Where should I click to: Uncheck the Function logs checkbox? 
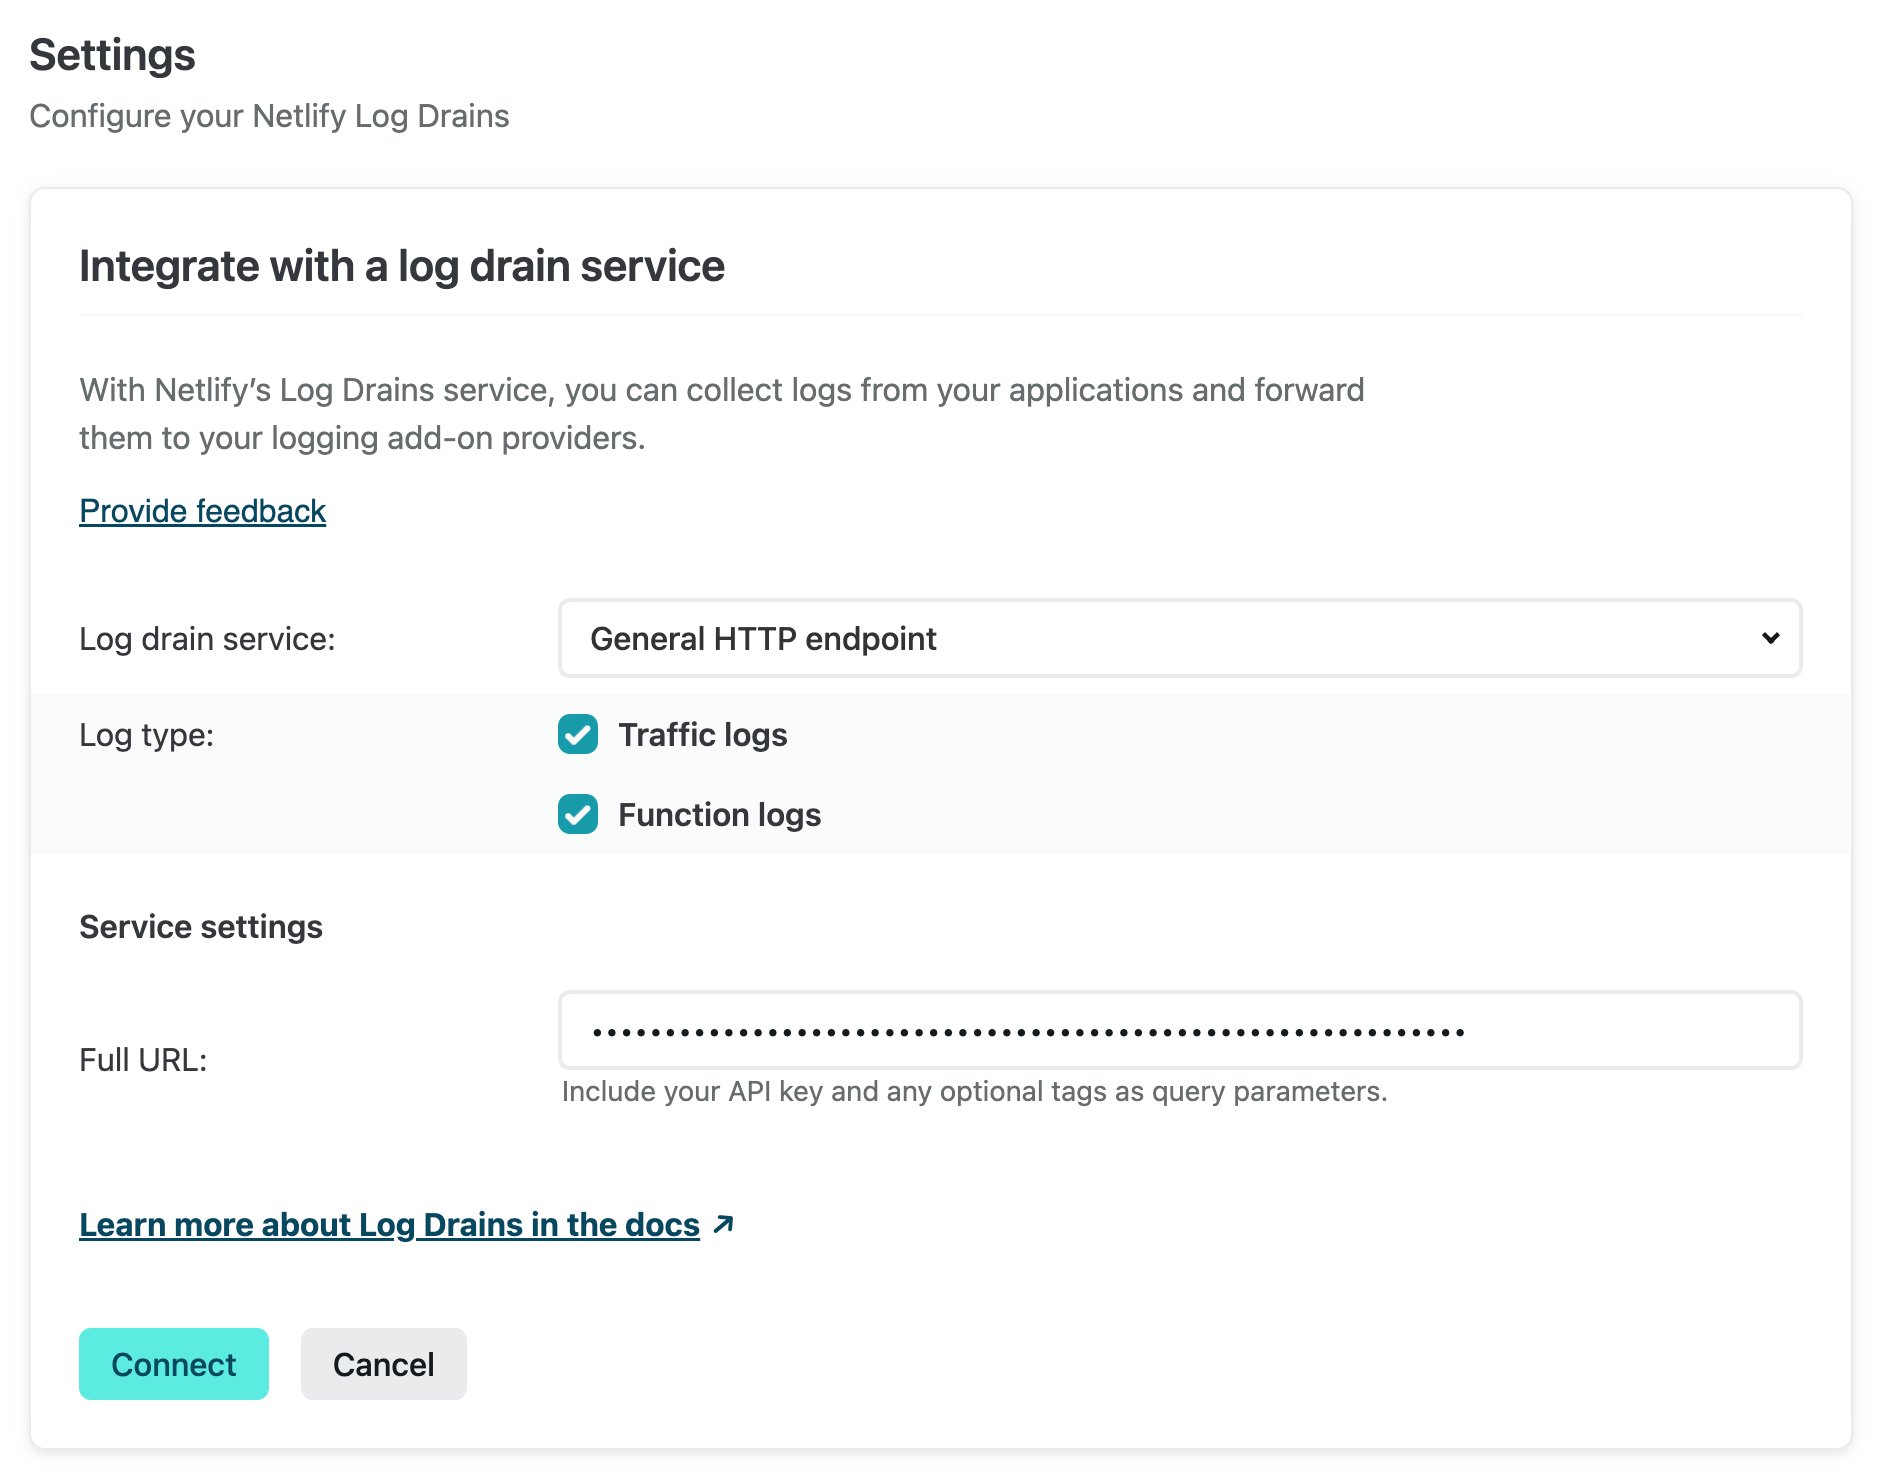click(578, 814)
